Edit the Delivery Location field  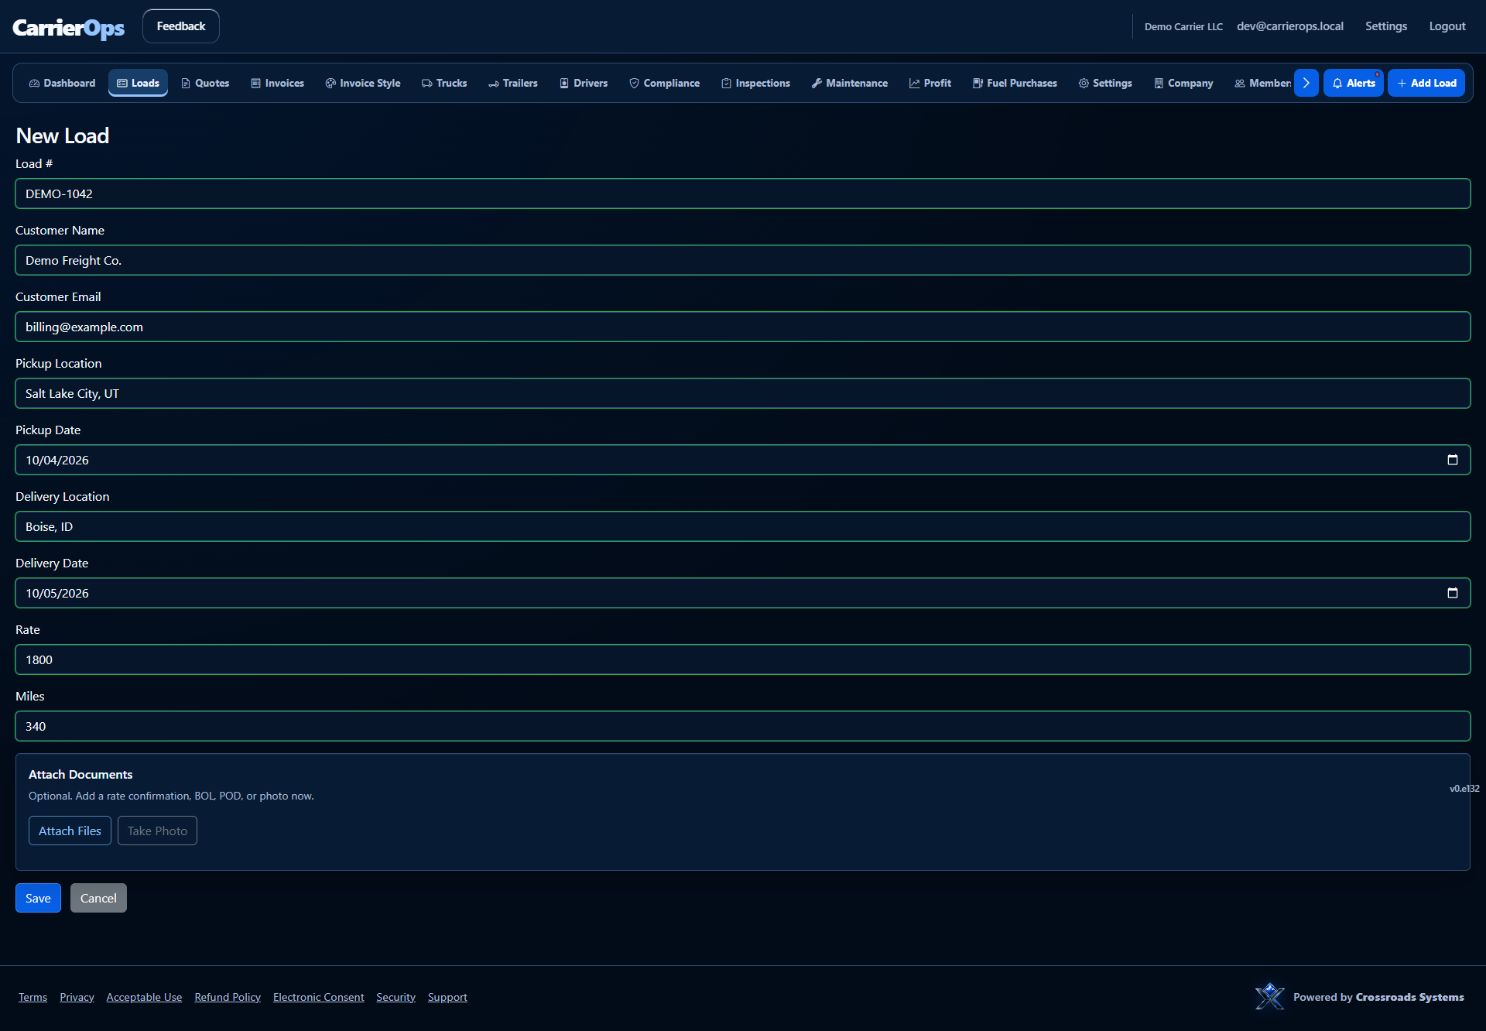click(743, 526)
